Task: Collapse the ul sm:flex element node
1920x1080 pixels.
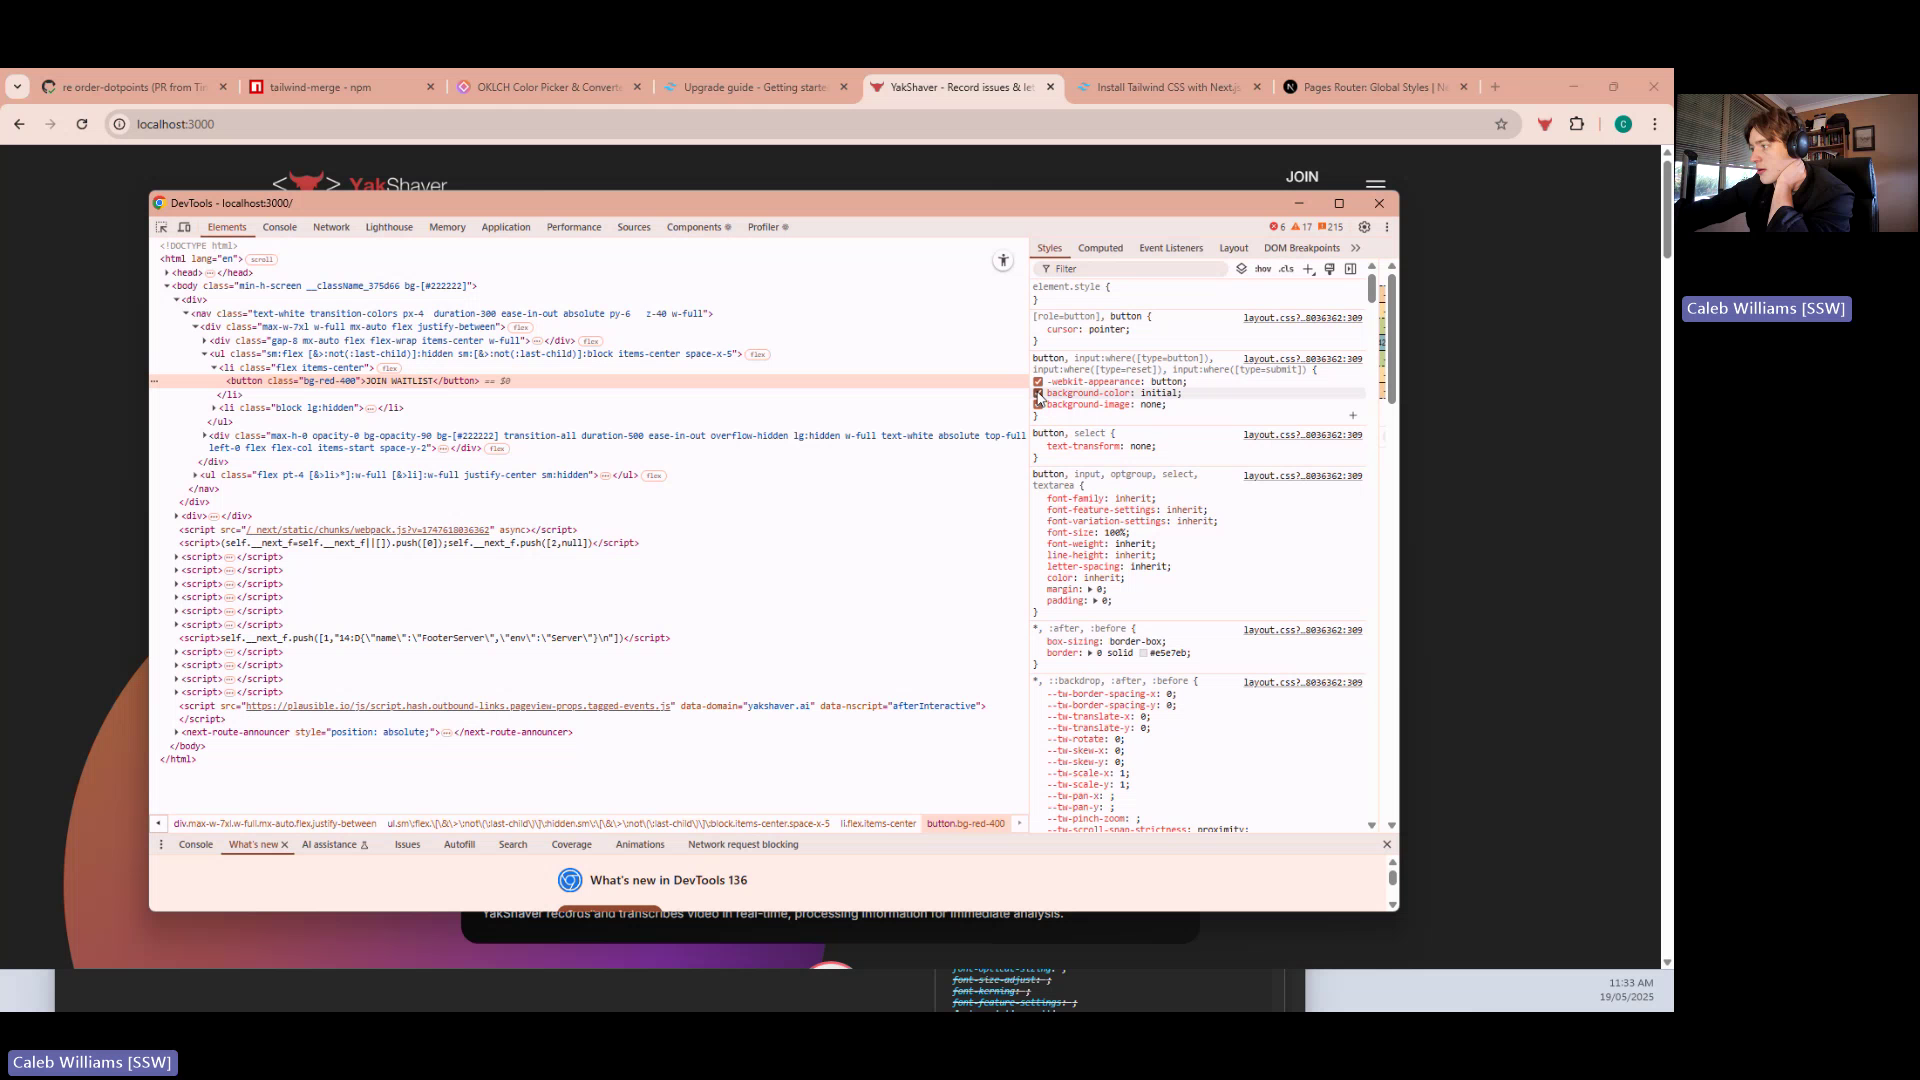Action: [x=205, y=354]
